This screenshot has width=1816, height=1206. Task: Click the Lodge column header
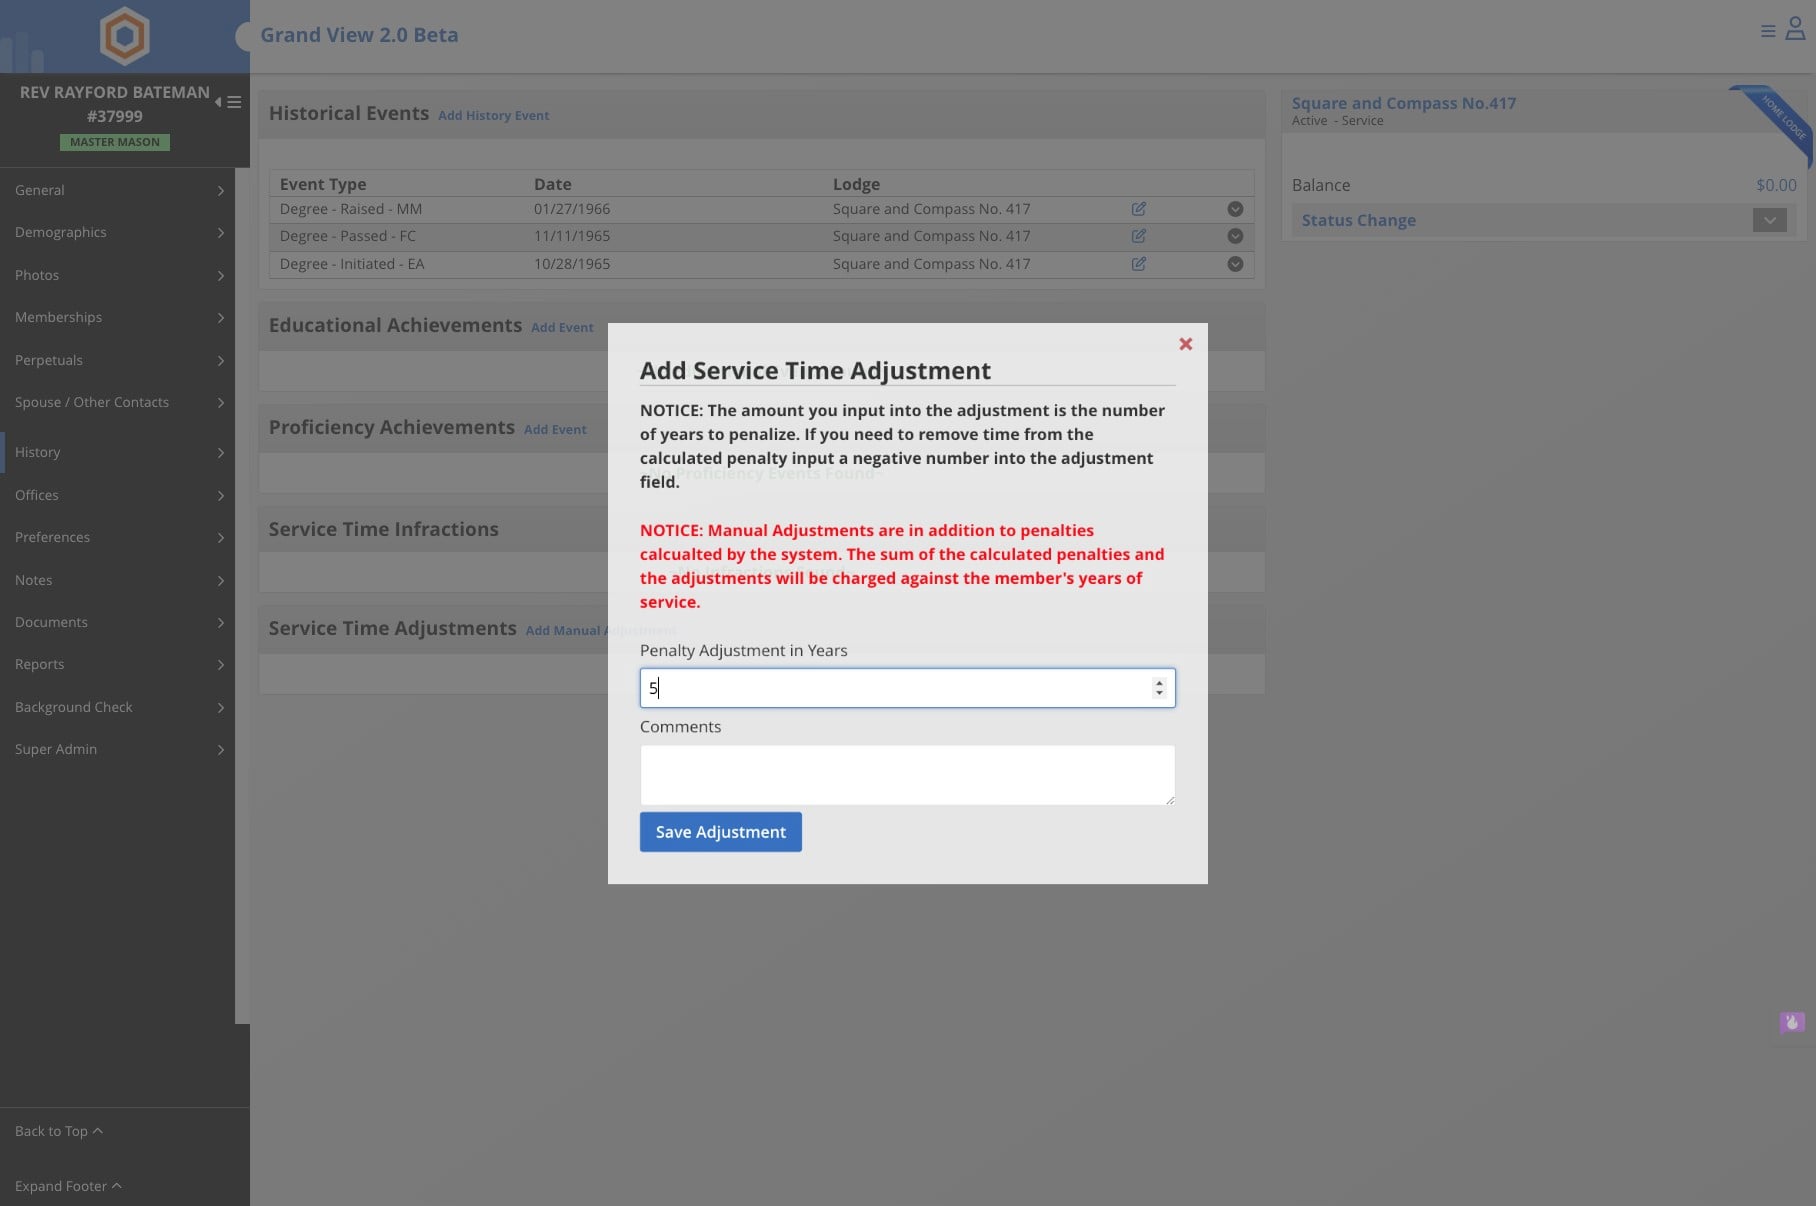pyautogui.click(x=856, y=184)
